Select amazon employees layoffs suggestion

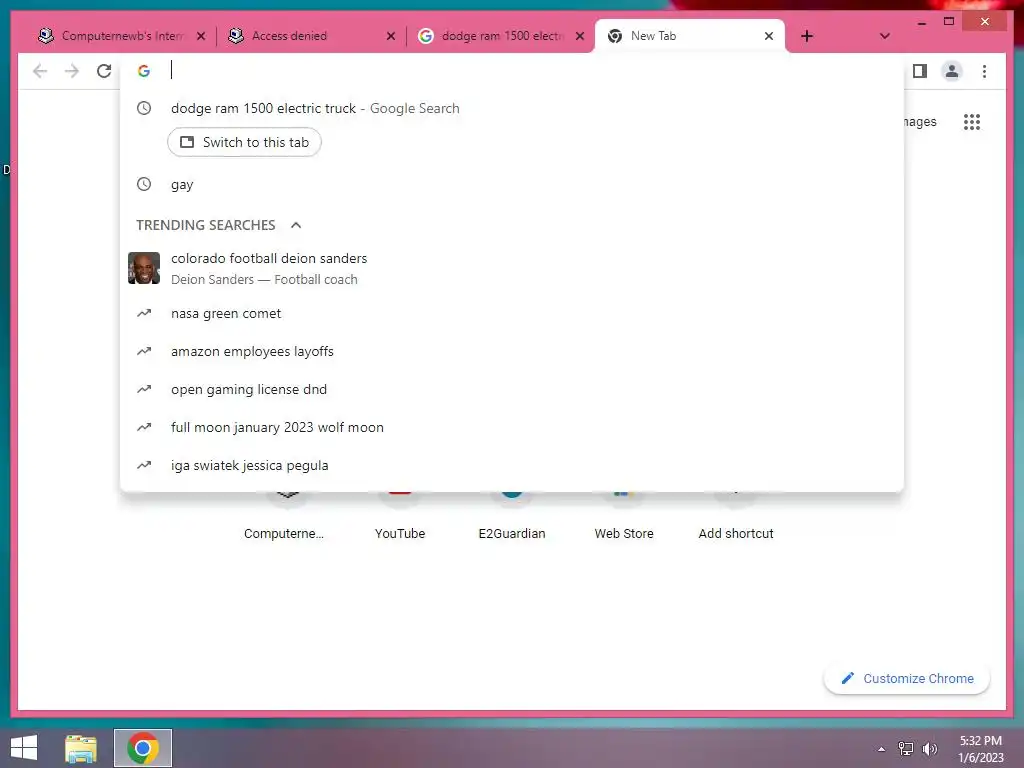click(x=511, y=351)
